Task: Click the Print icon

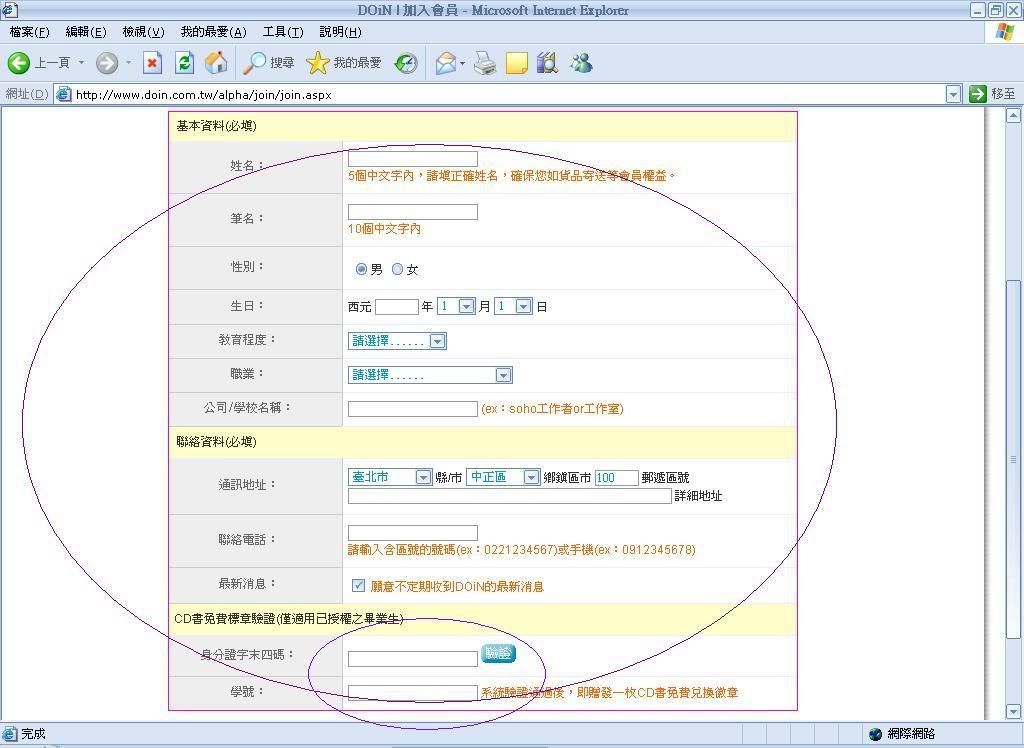Action: [x=485, y=63]
